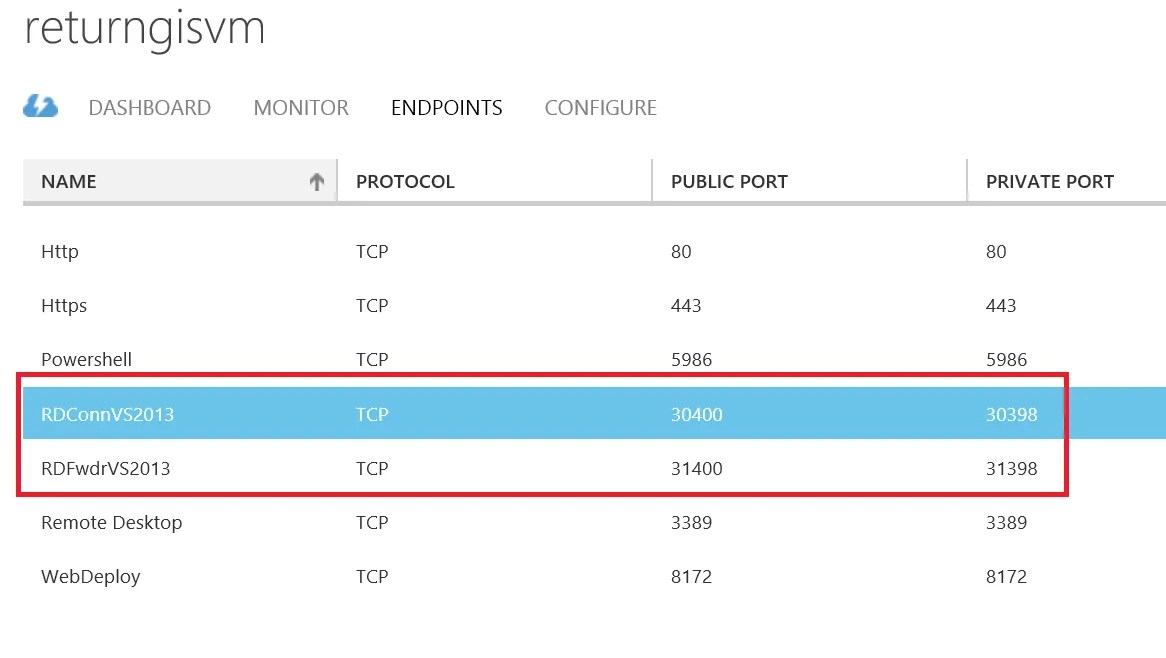Select the Https endpoint row
1166x658 pixels.
tap(594, 306)
